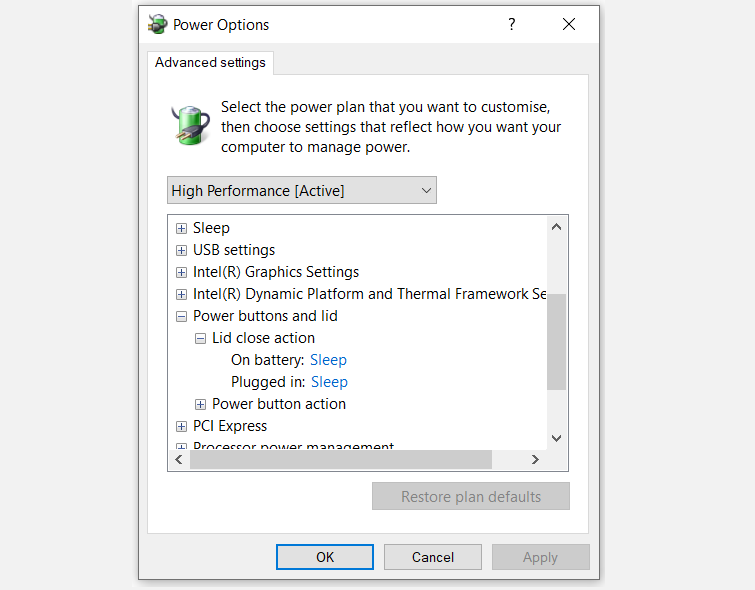Change the Plugged in Sleep value
The height and width of the screenshot is (590, 755).
(329, 382)
